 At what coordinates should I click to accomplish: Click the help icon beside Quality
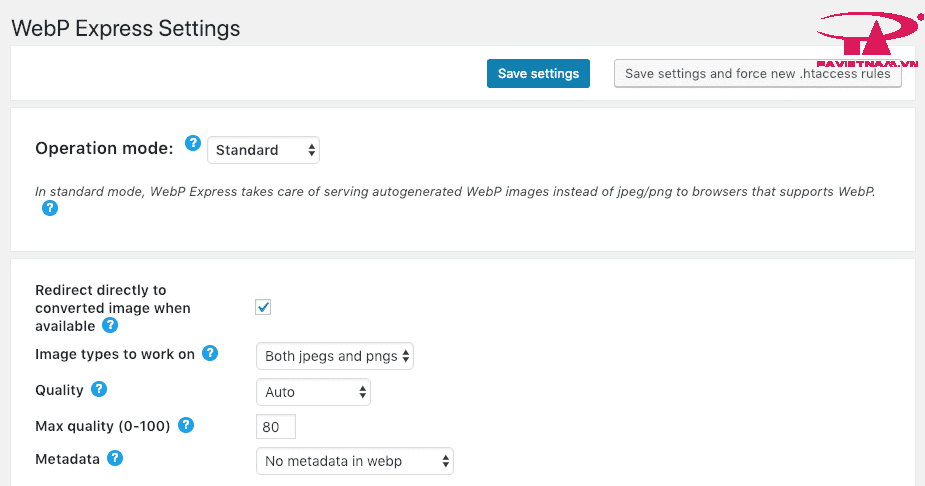click(x=99, y=389)
